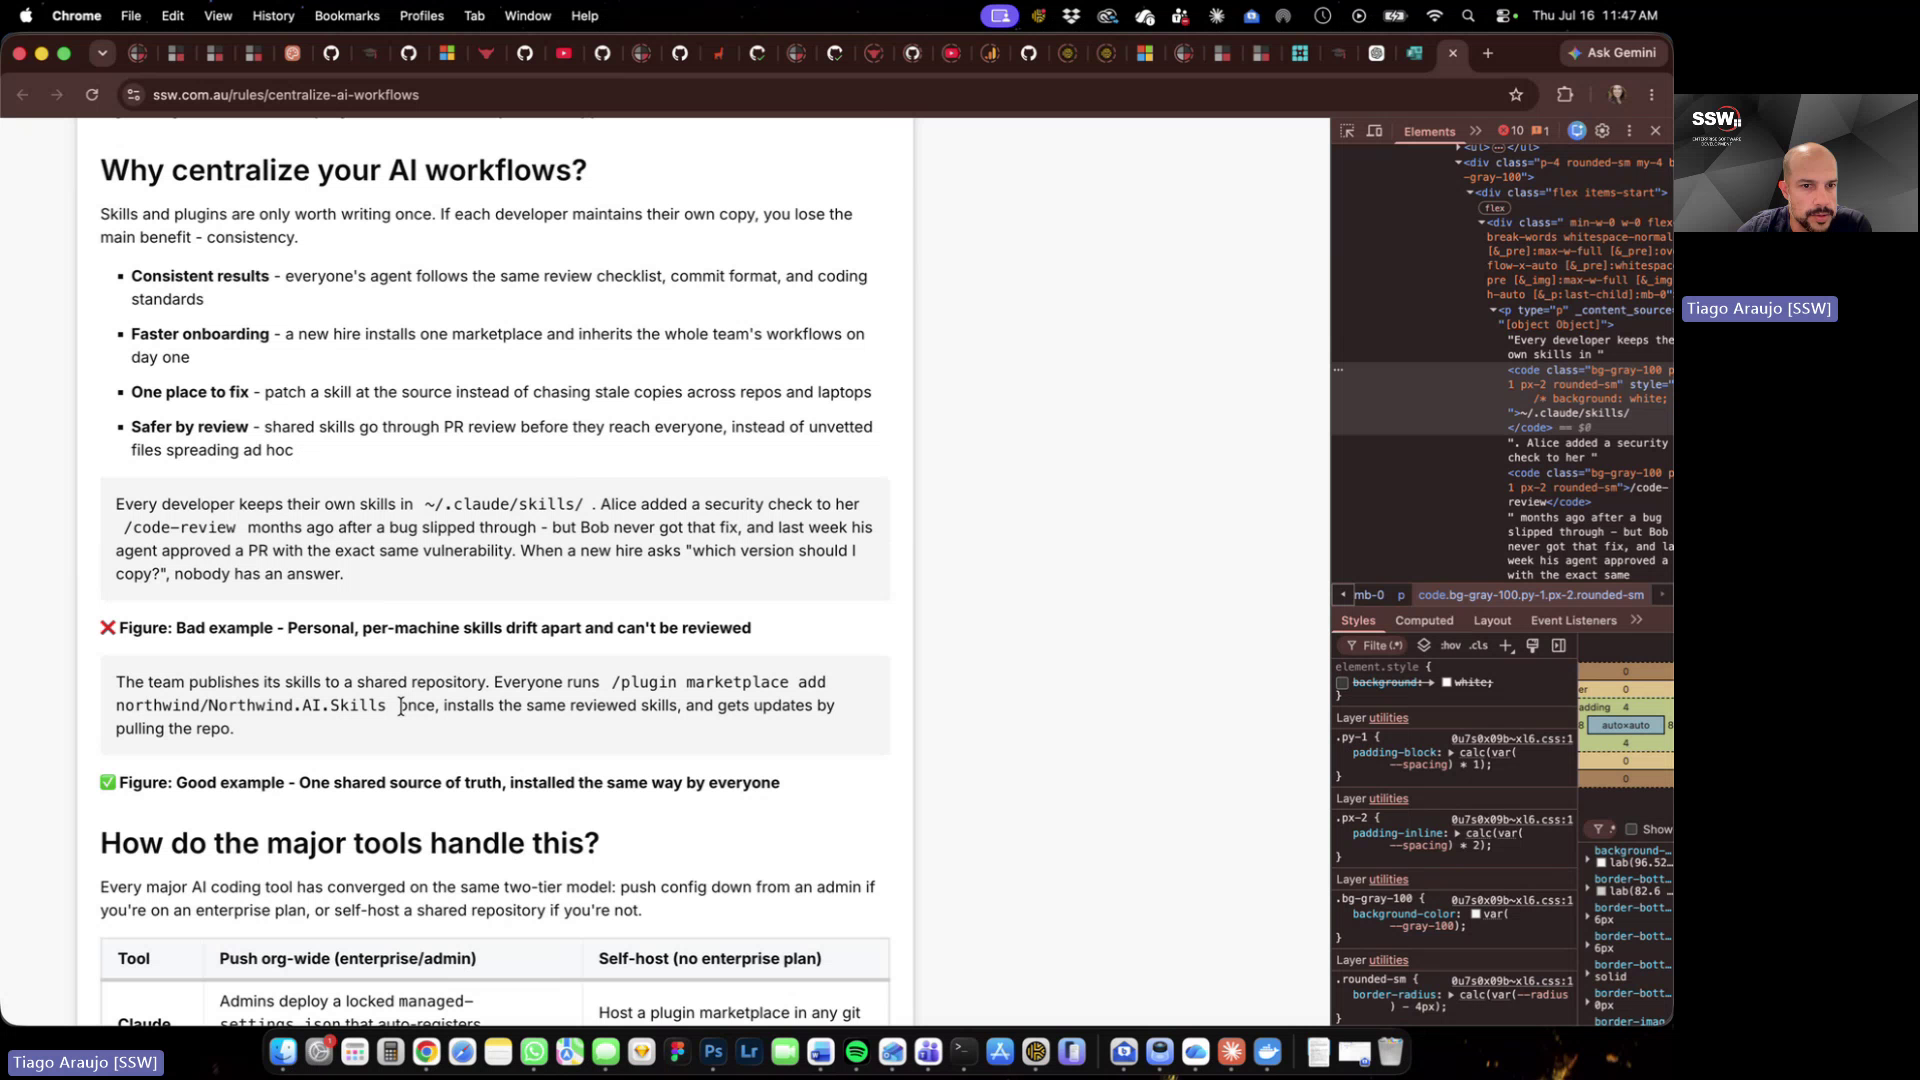Open WhatsApp from the Dock

pyautogui.click(x=534, y=1052)
